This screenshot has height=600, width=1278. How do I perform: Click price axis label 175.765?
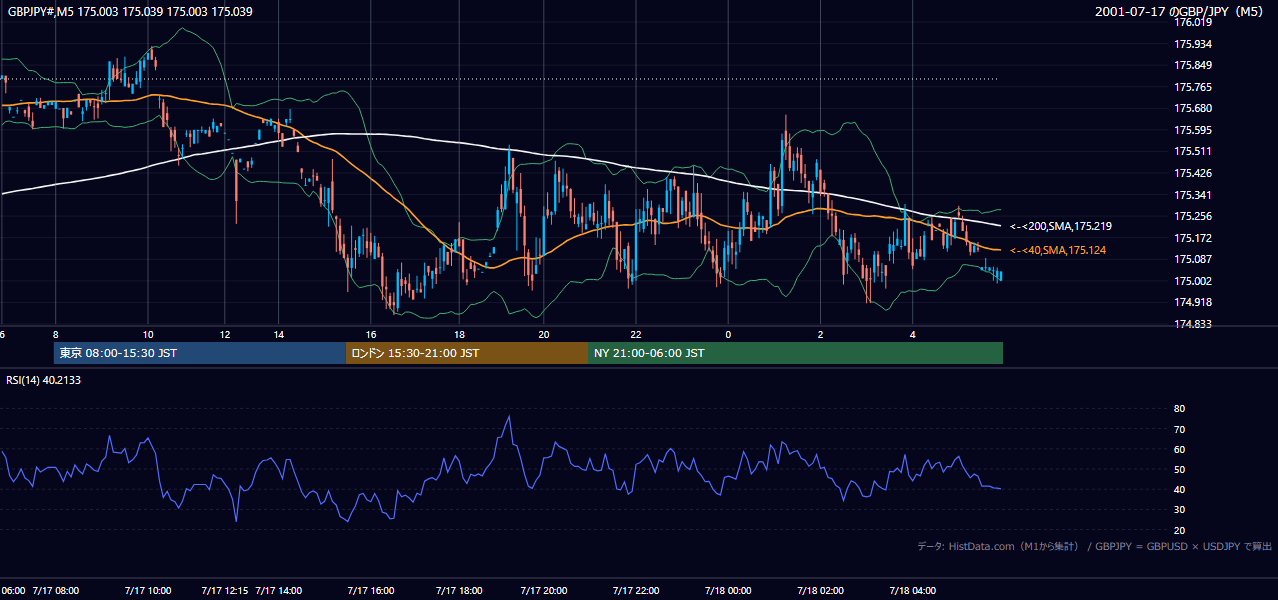pos(1193,87)
